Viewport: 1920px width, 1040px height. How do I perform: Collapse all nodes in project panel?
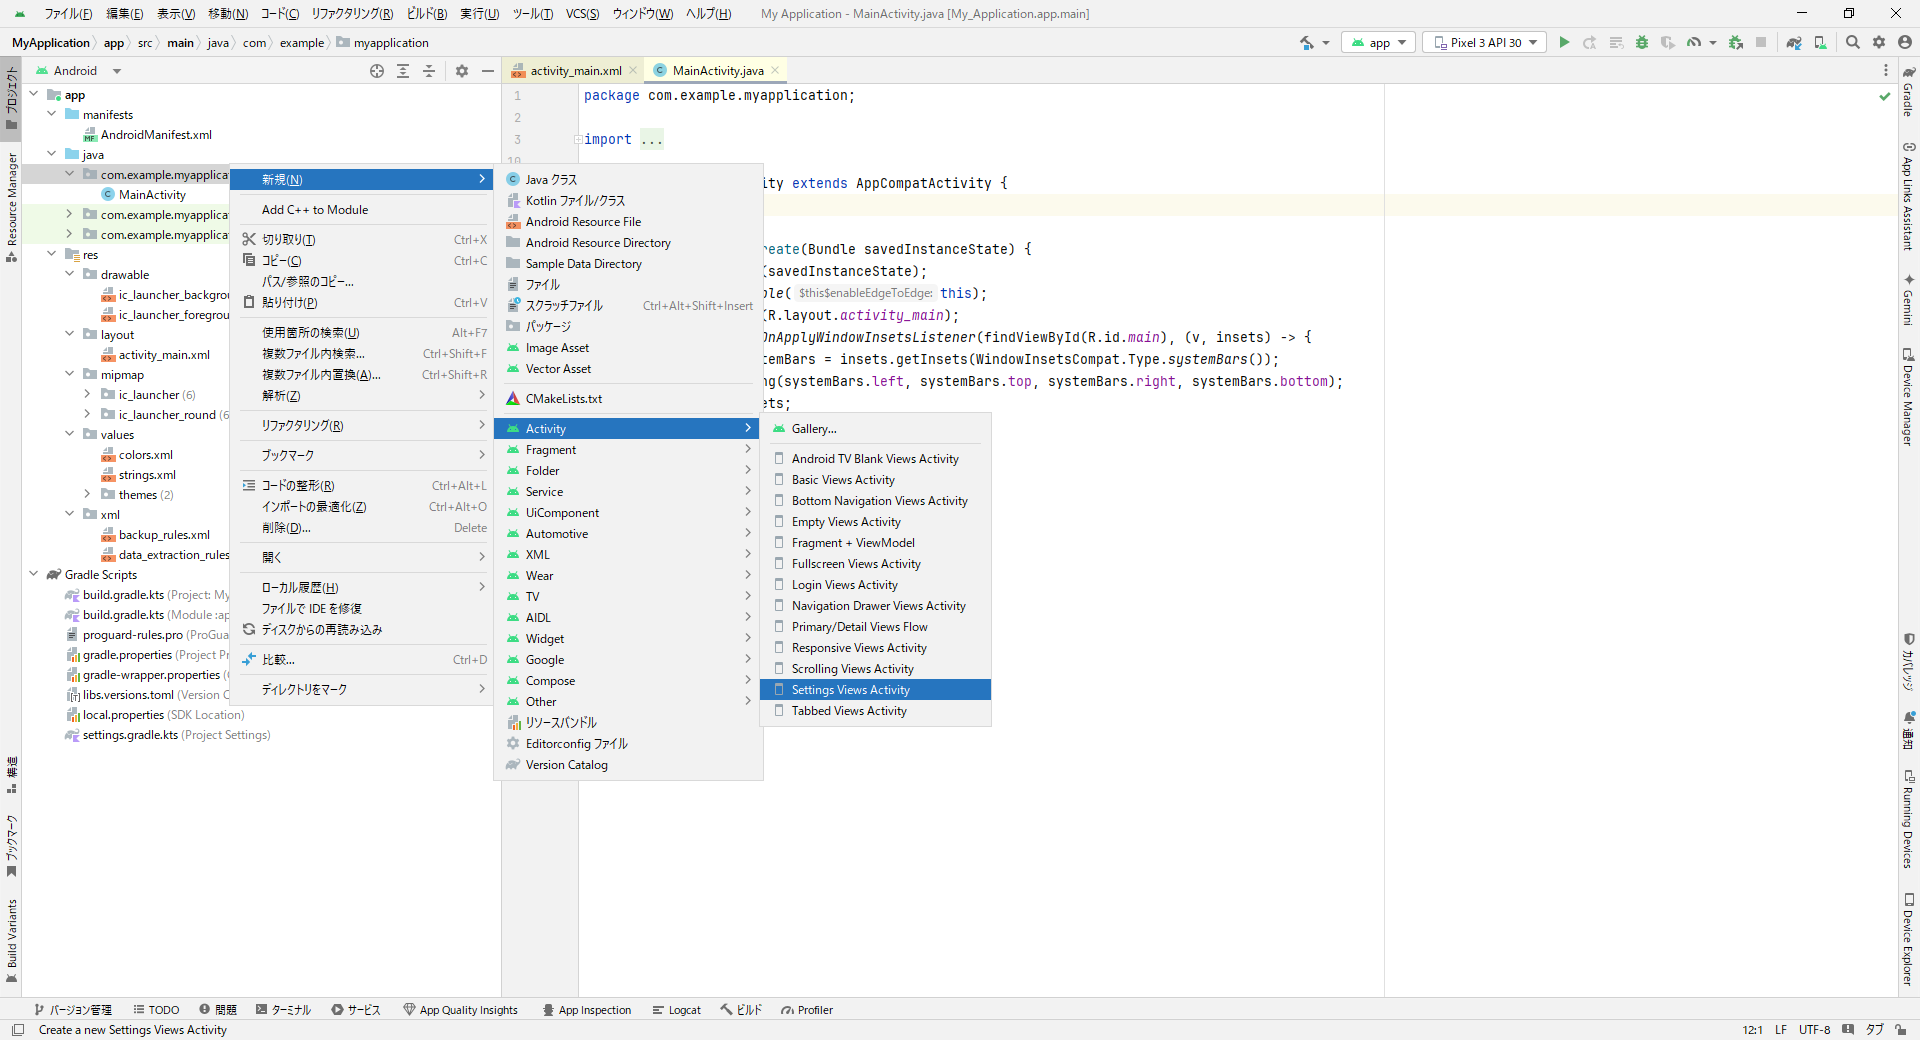(x=429, y=71)
